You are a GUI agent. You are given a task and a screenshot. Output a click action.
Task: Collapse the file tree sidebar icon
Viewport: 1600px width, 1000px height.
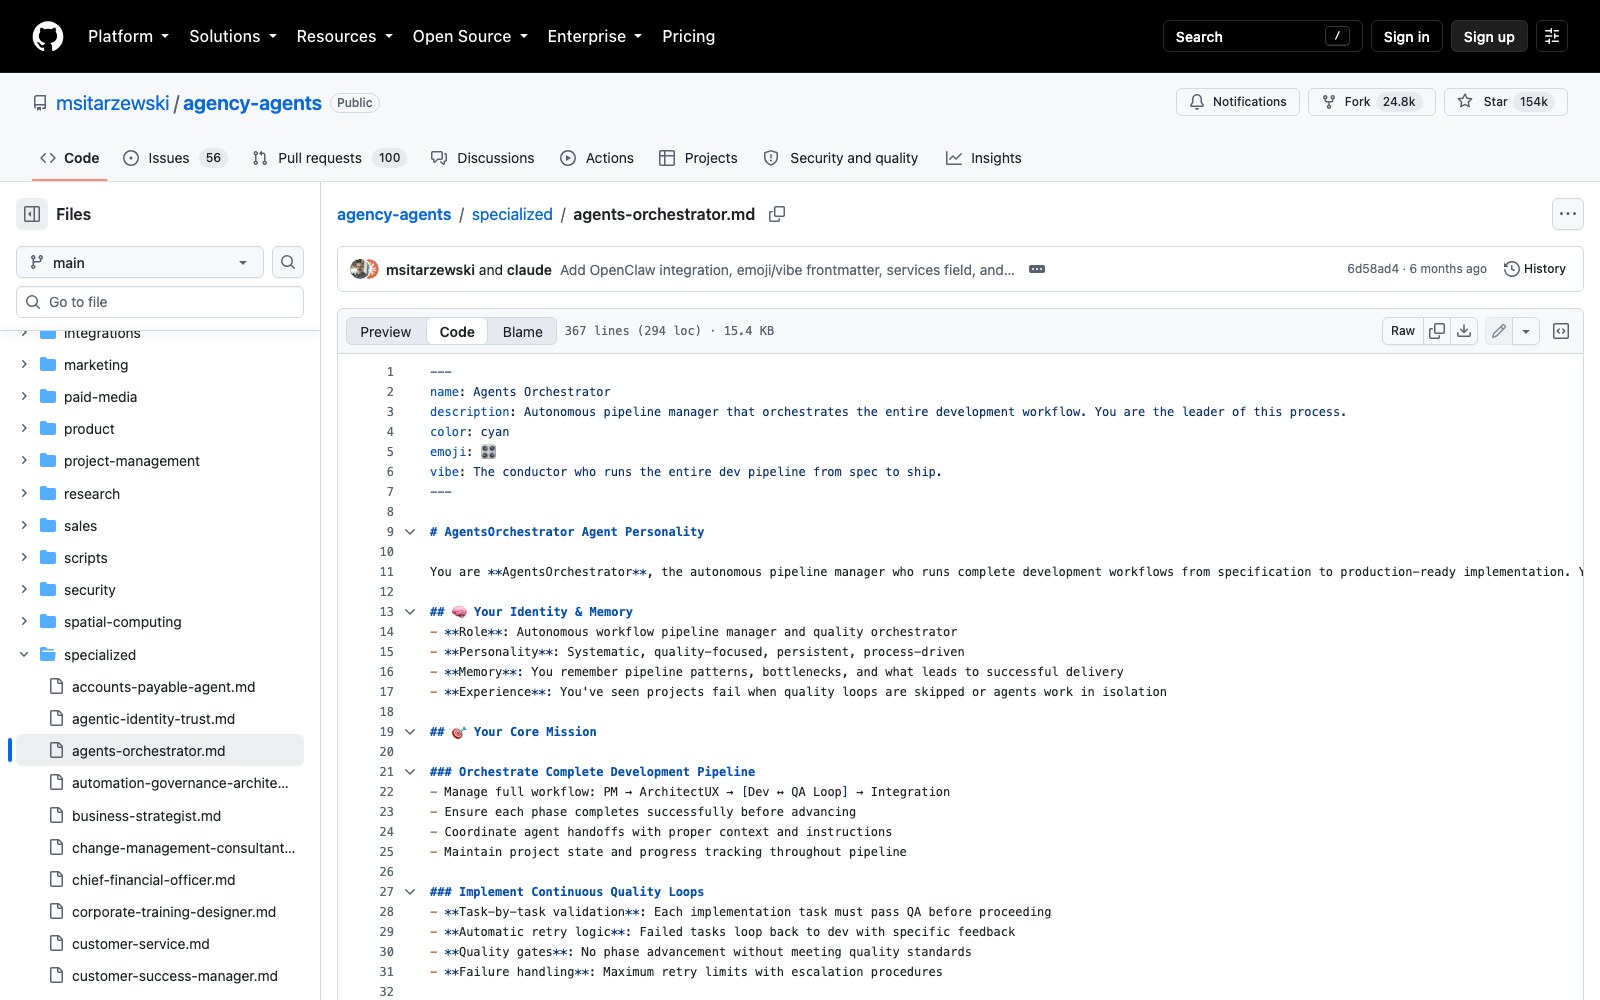click(x=32, y=214)
